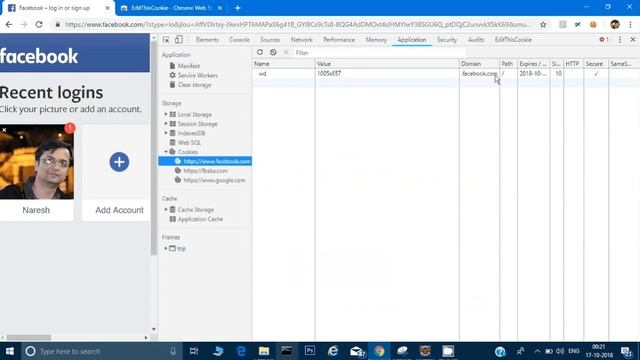The width and height of the screenshot is (640, 360).
Task: Open File Explorer from the taskbar
Action: point(264,351)
